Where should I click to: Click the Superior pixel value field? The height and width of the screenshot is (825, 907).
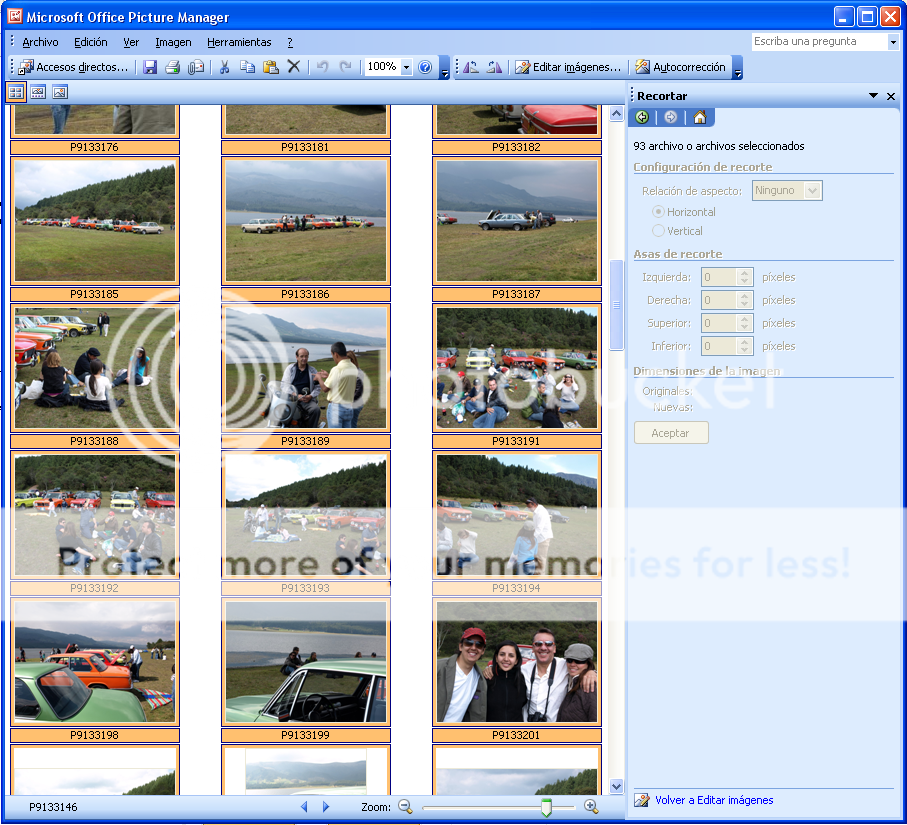pos(720,323)
